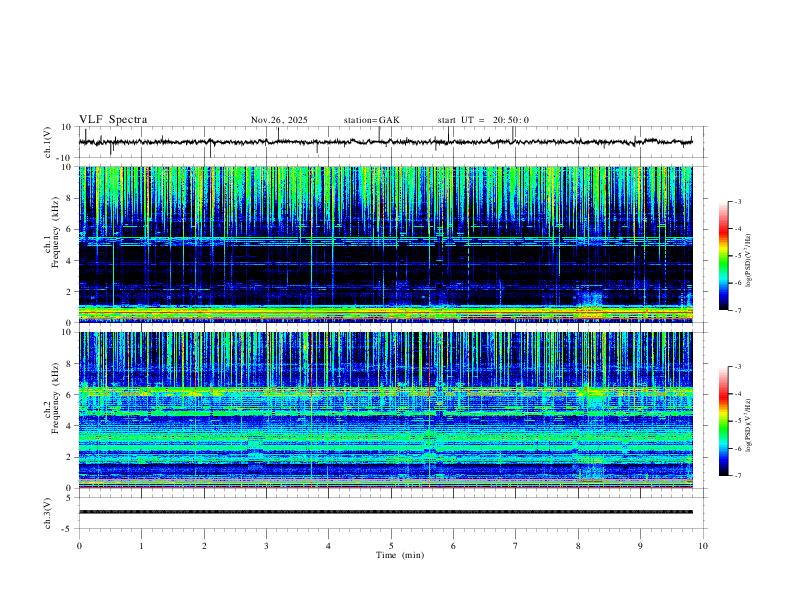
Task: Click the date 'Nov.26, 2025'
Action: point(279,120)
